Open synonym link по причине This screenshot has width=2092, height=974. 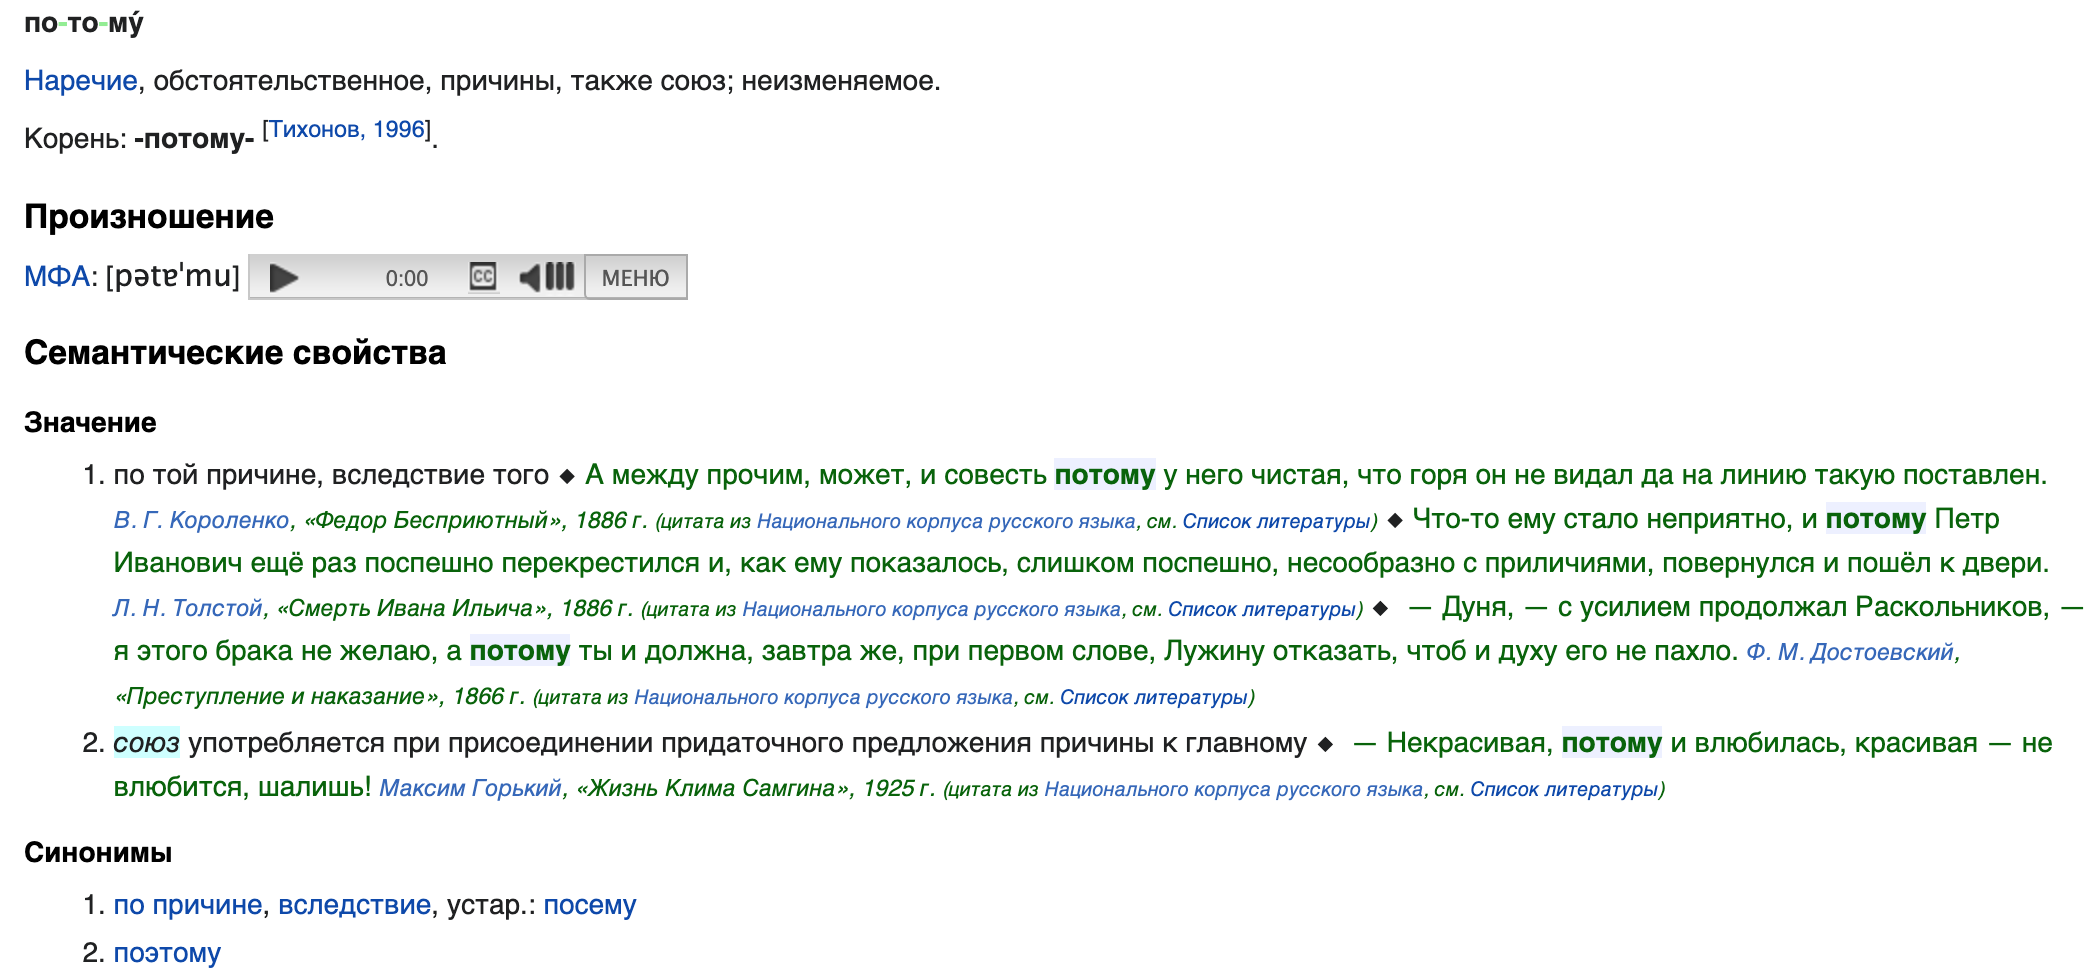click(187, 905)
